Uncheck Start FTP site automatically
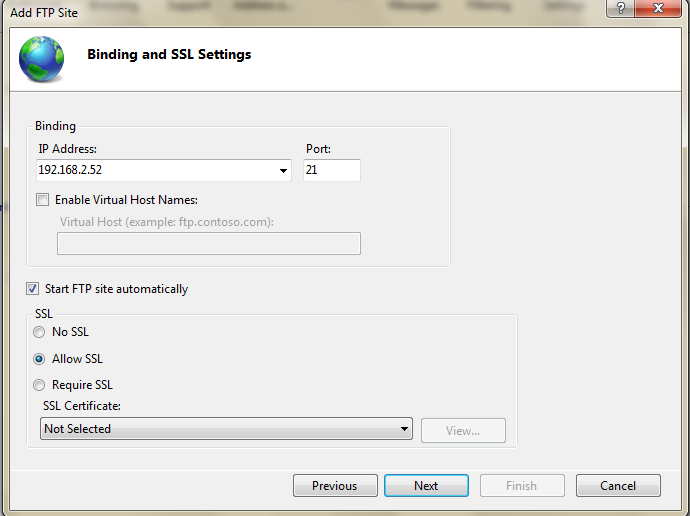690x516 pixels. point(33,289)
